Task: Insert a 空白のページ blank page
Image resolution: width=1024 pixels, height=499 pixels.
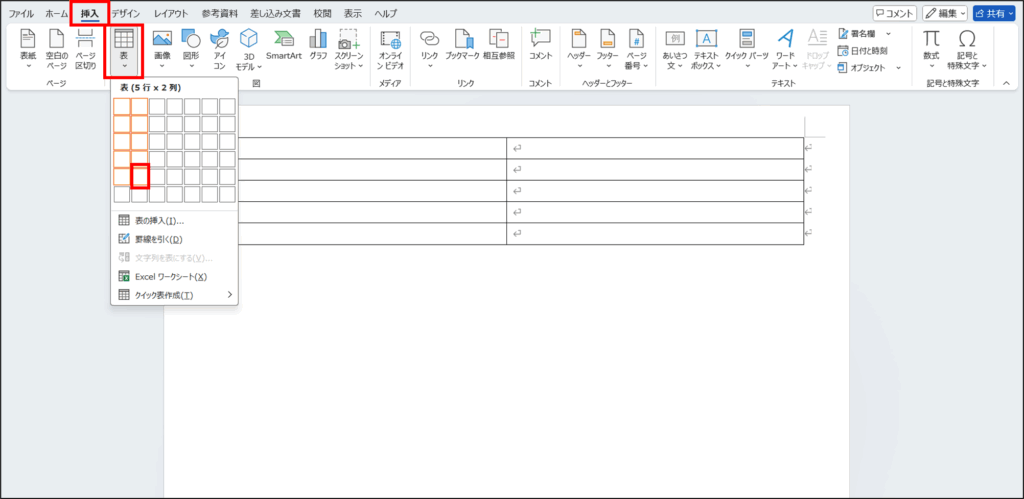Action: click(x=57, y=49)
